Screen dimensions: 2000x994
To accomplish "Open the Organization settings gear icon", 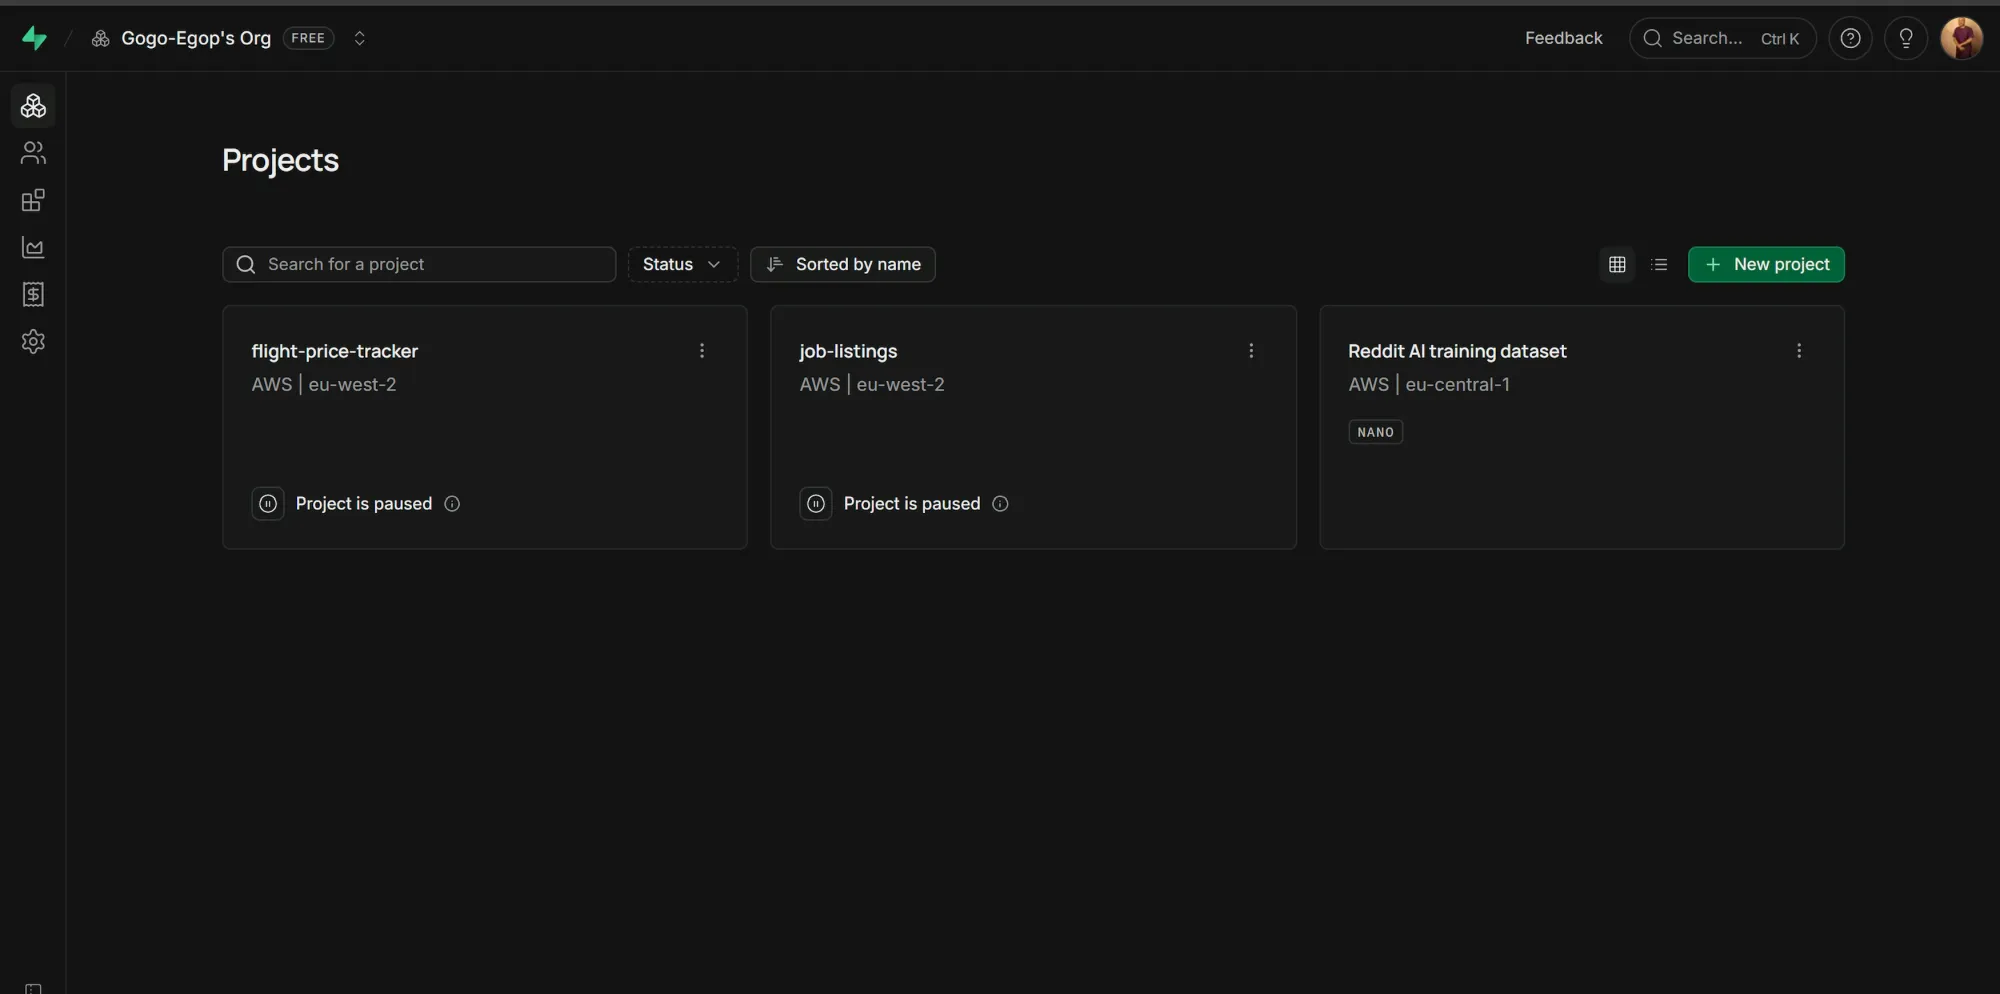I will coord(33,341).
